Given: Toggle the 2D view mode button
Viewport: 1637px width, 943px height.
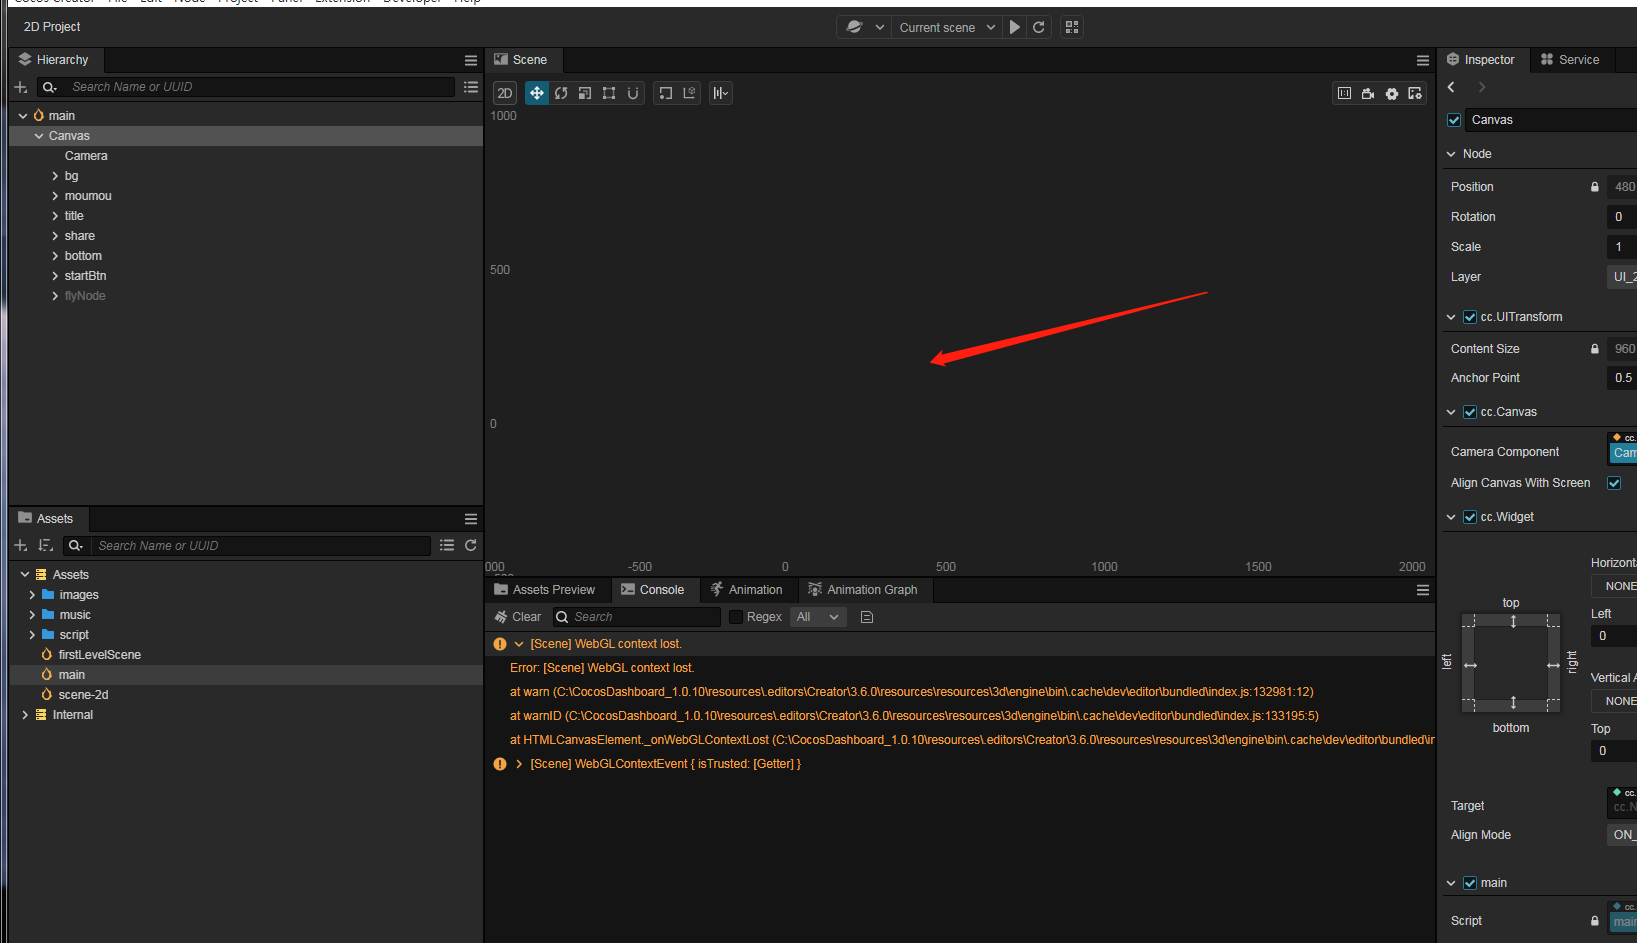Looking at the screenshot, I should (505, 93).
